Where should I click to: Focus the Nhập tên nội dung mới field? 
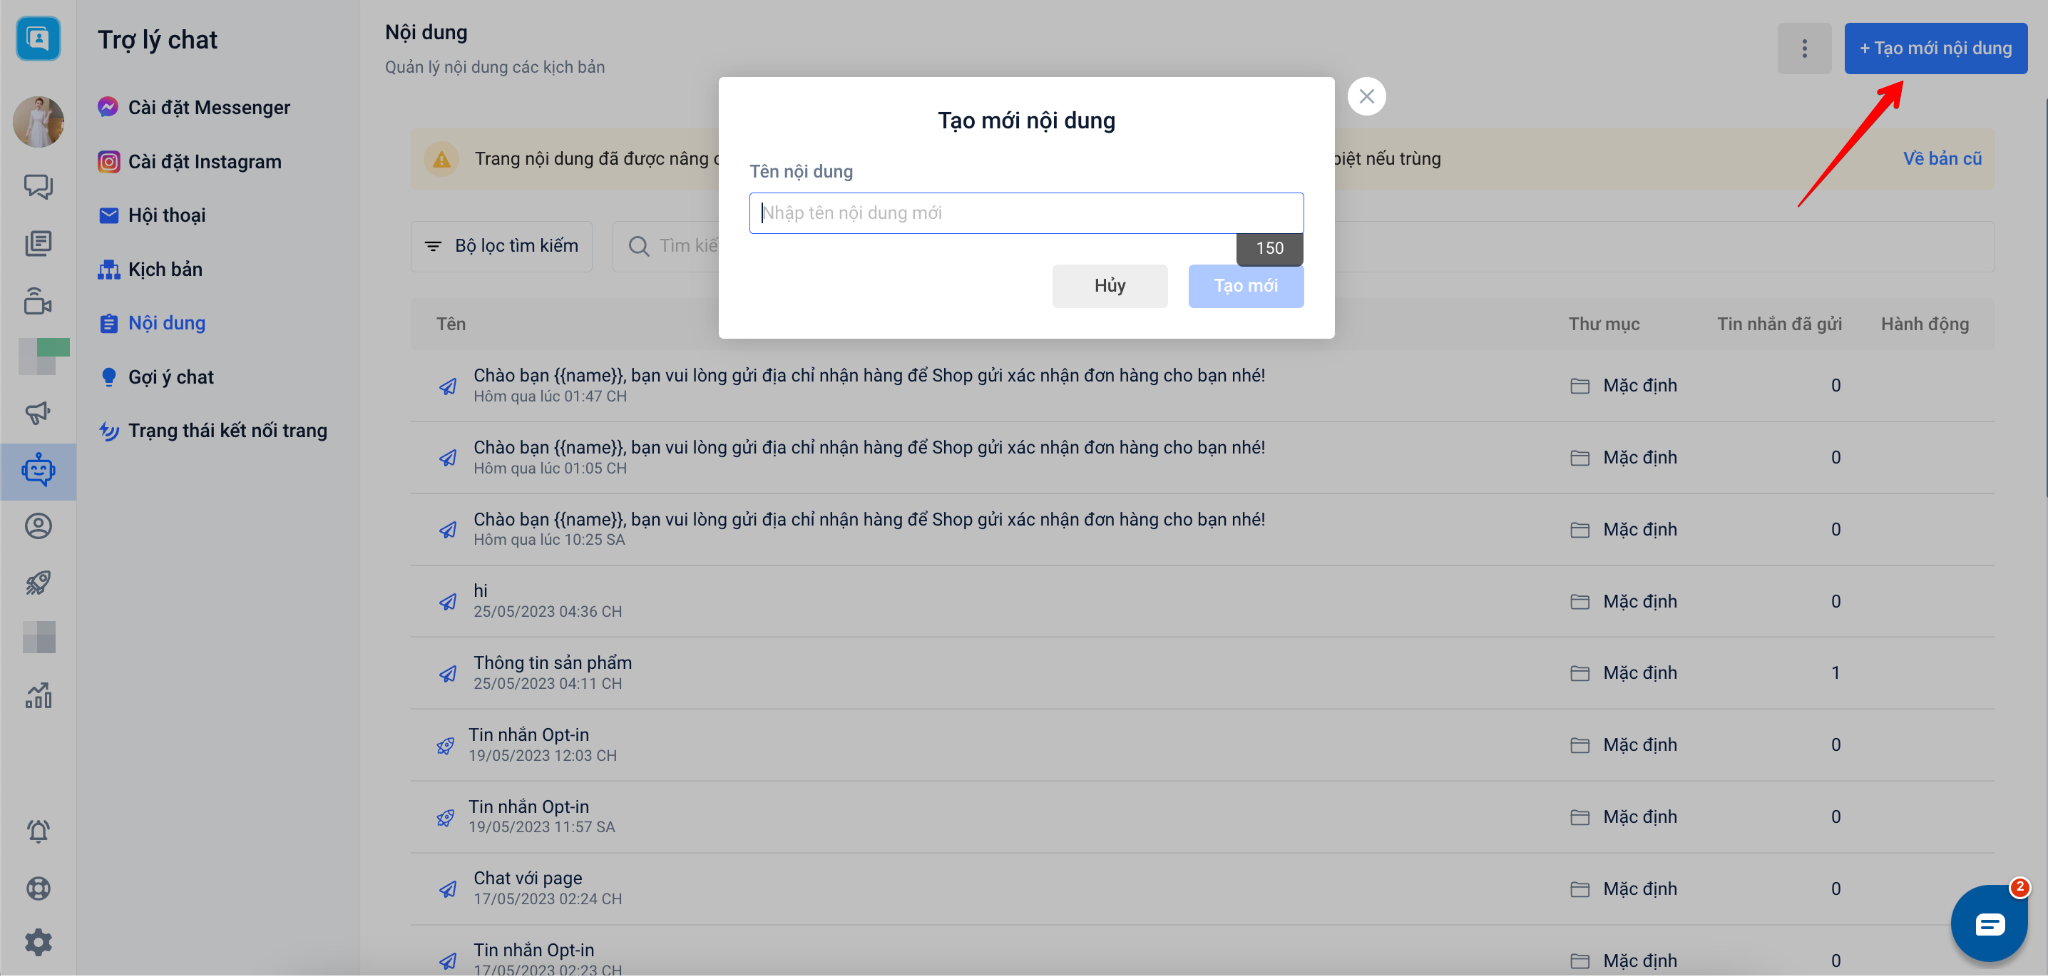1026,213
